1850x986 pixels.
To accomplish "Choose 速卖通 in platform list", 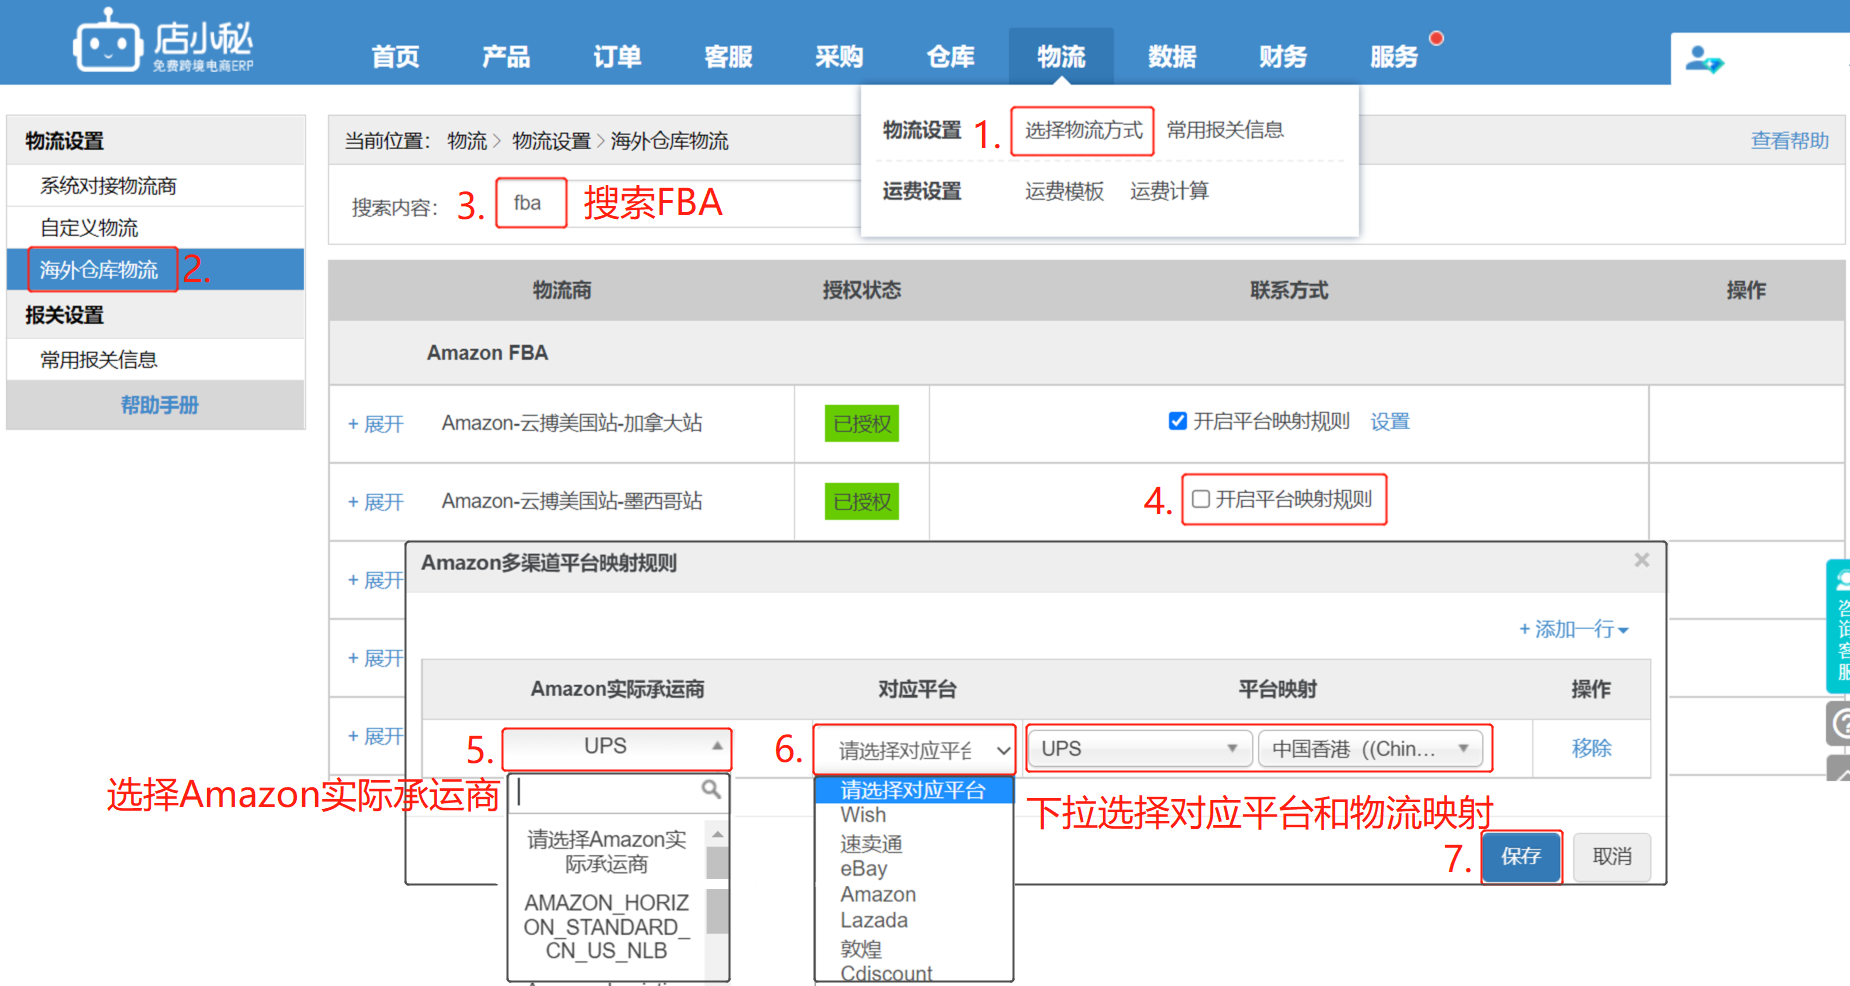I will 872,843.
